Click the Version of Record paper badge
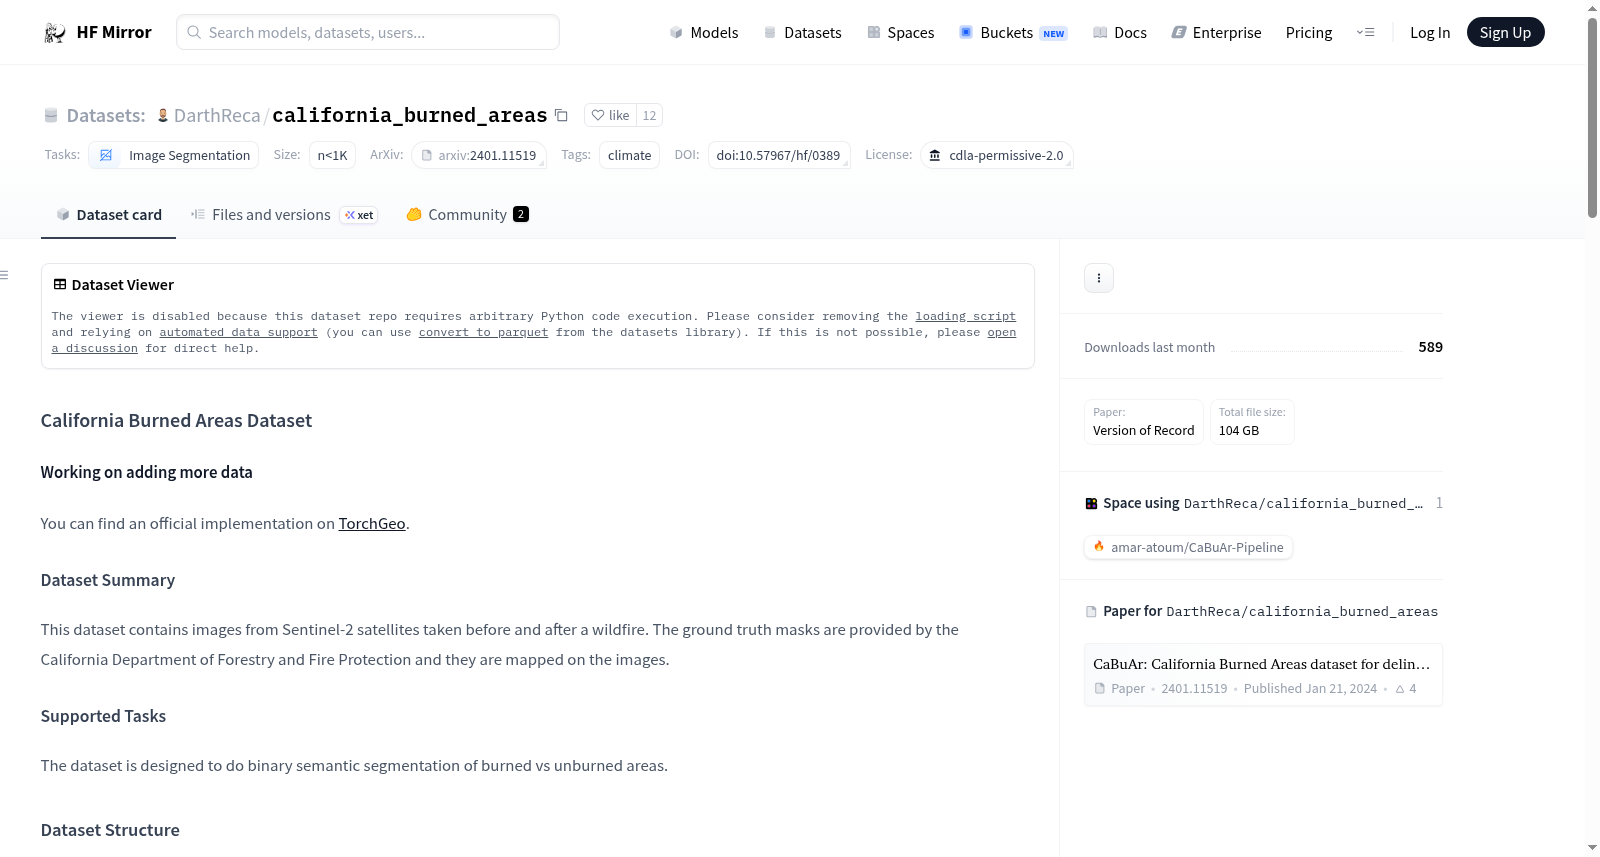 (x=1144, y=422)
